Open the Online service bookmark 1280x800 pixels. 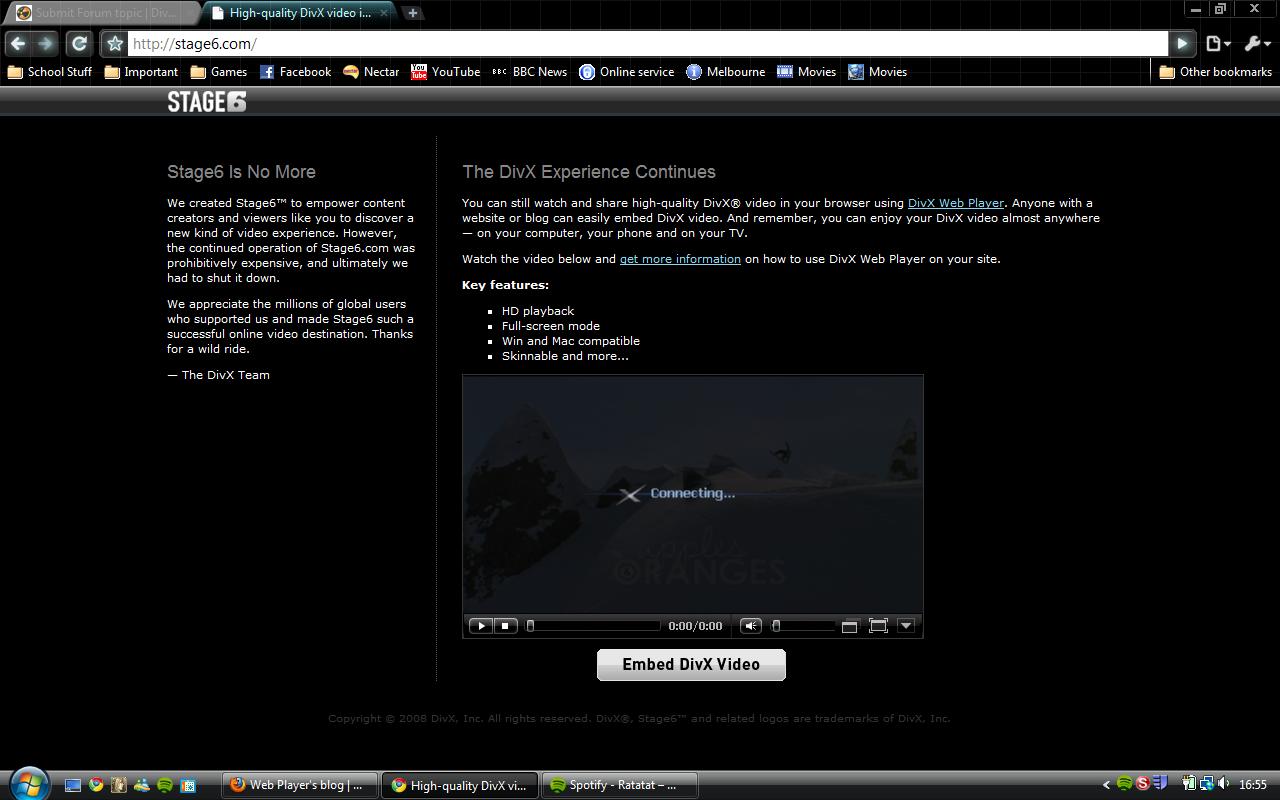pyautogui.click(x=627, y=72)
